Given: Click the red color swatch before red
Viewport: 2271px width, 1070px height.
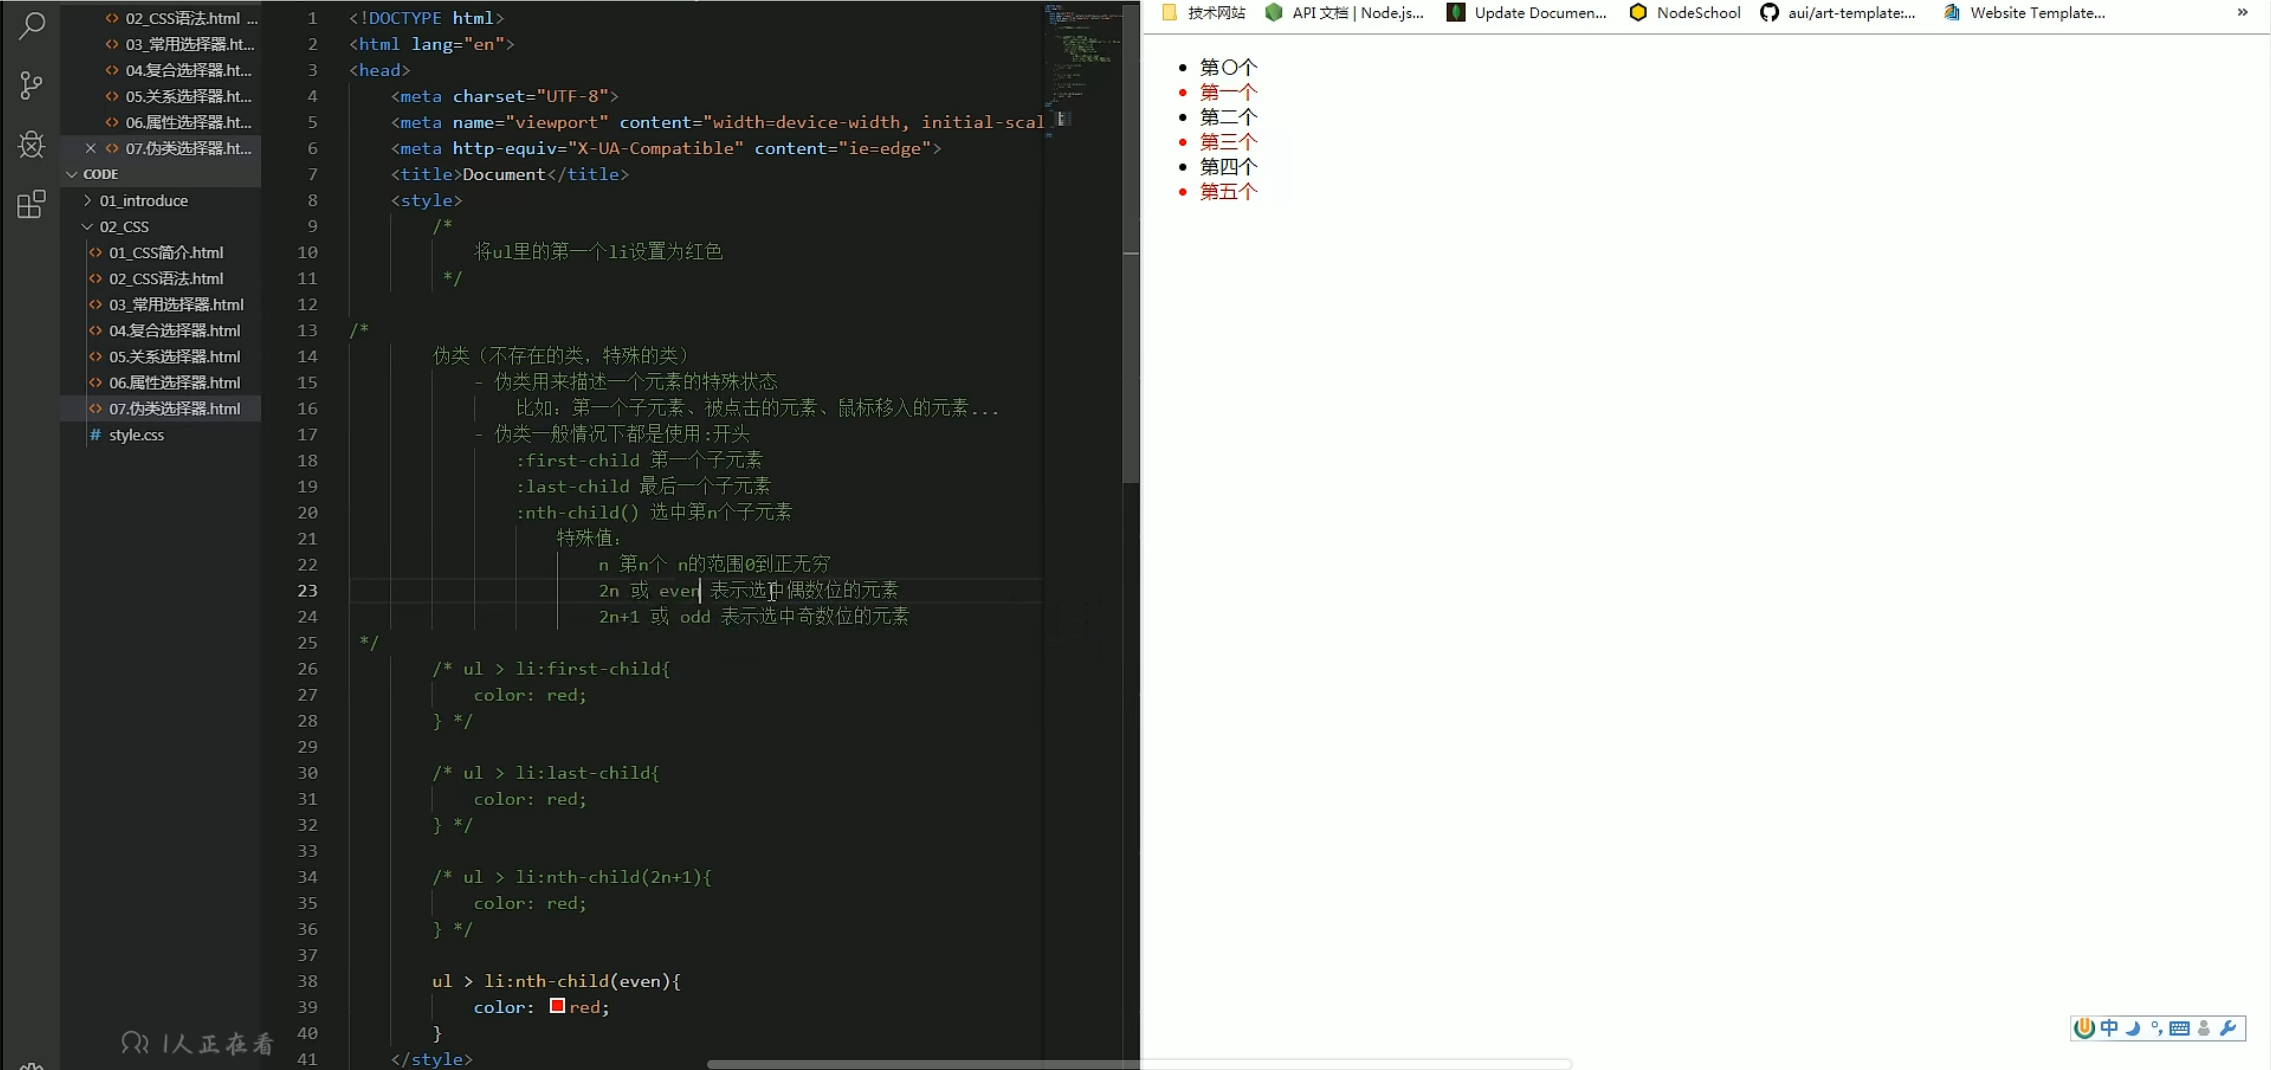Looking at the screenshot, I should coord(557,1006).
